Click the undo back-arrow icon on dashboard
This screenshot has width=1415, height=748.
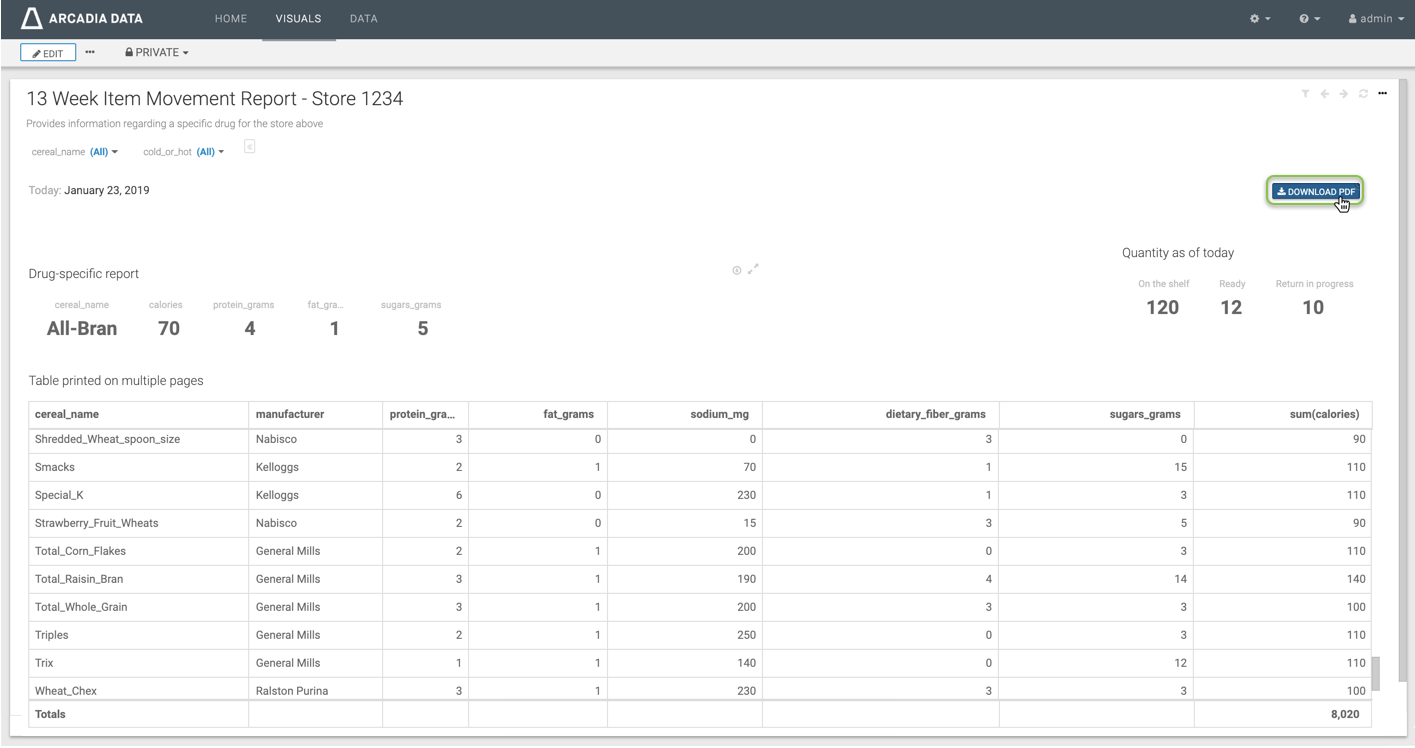(1325, 94)
